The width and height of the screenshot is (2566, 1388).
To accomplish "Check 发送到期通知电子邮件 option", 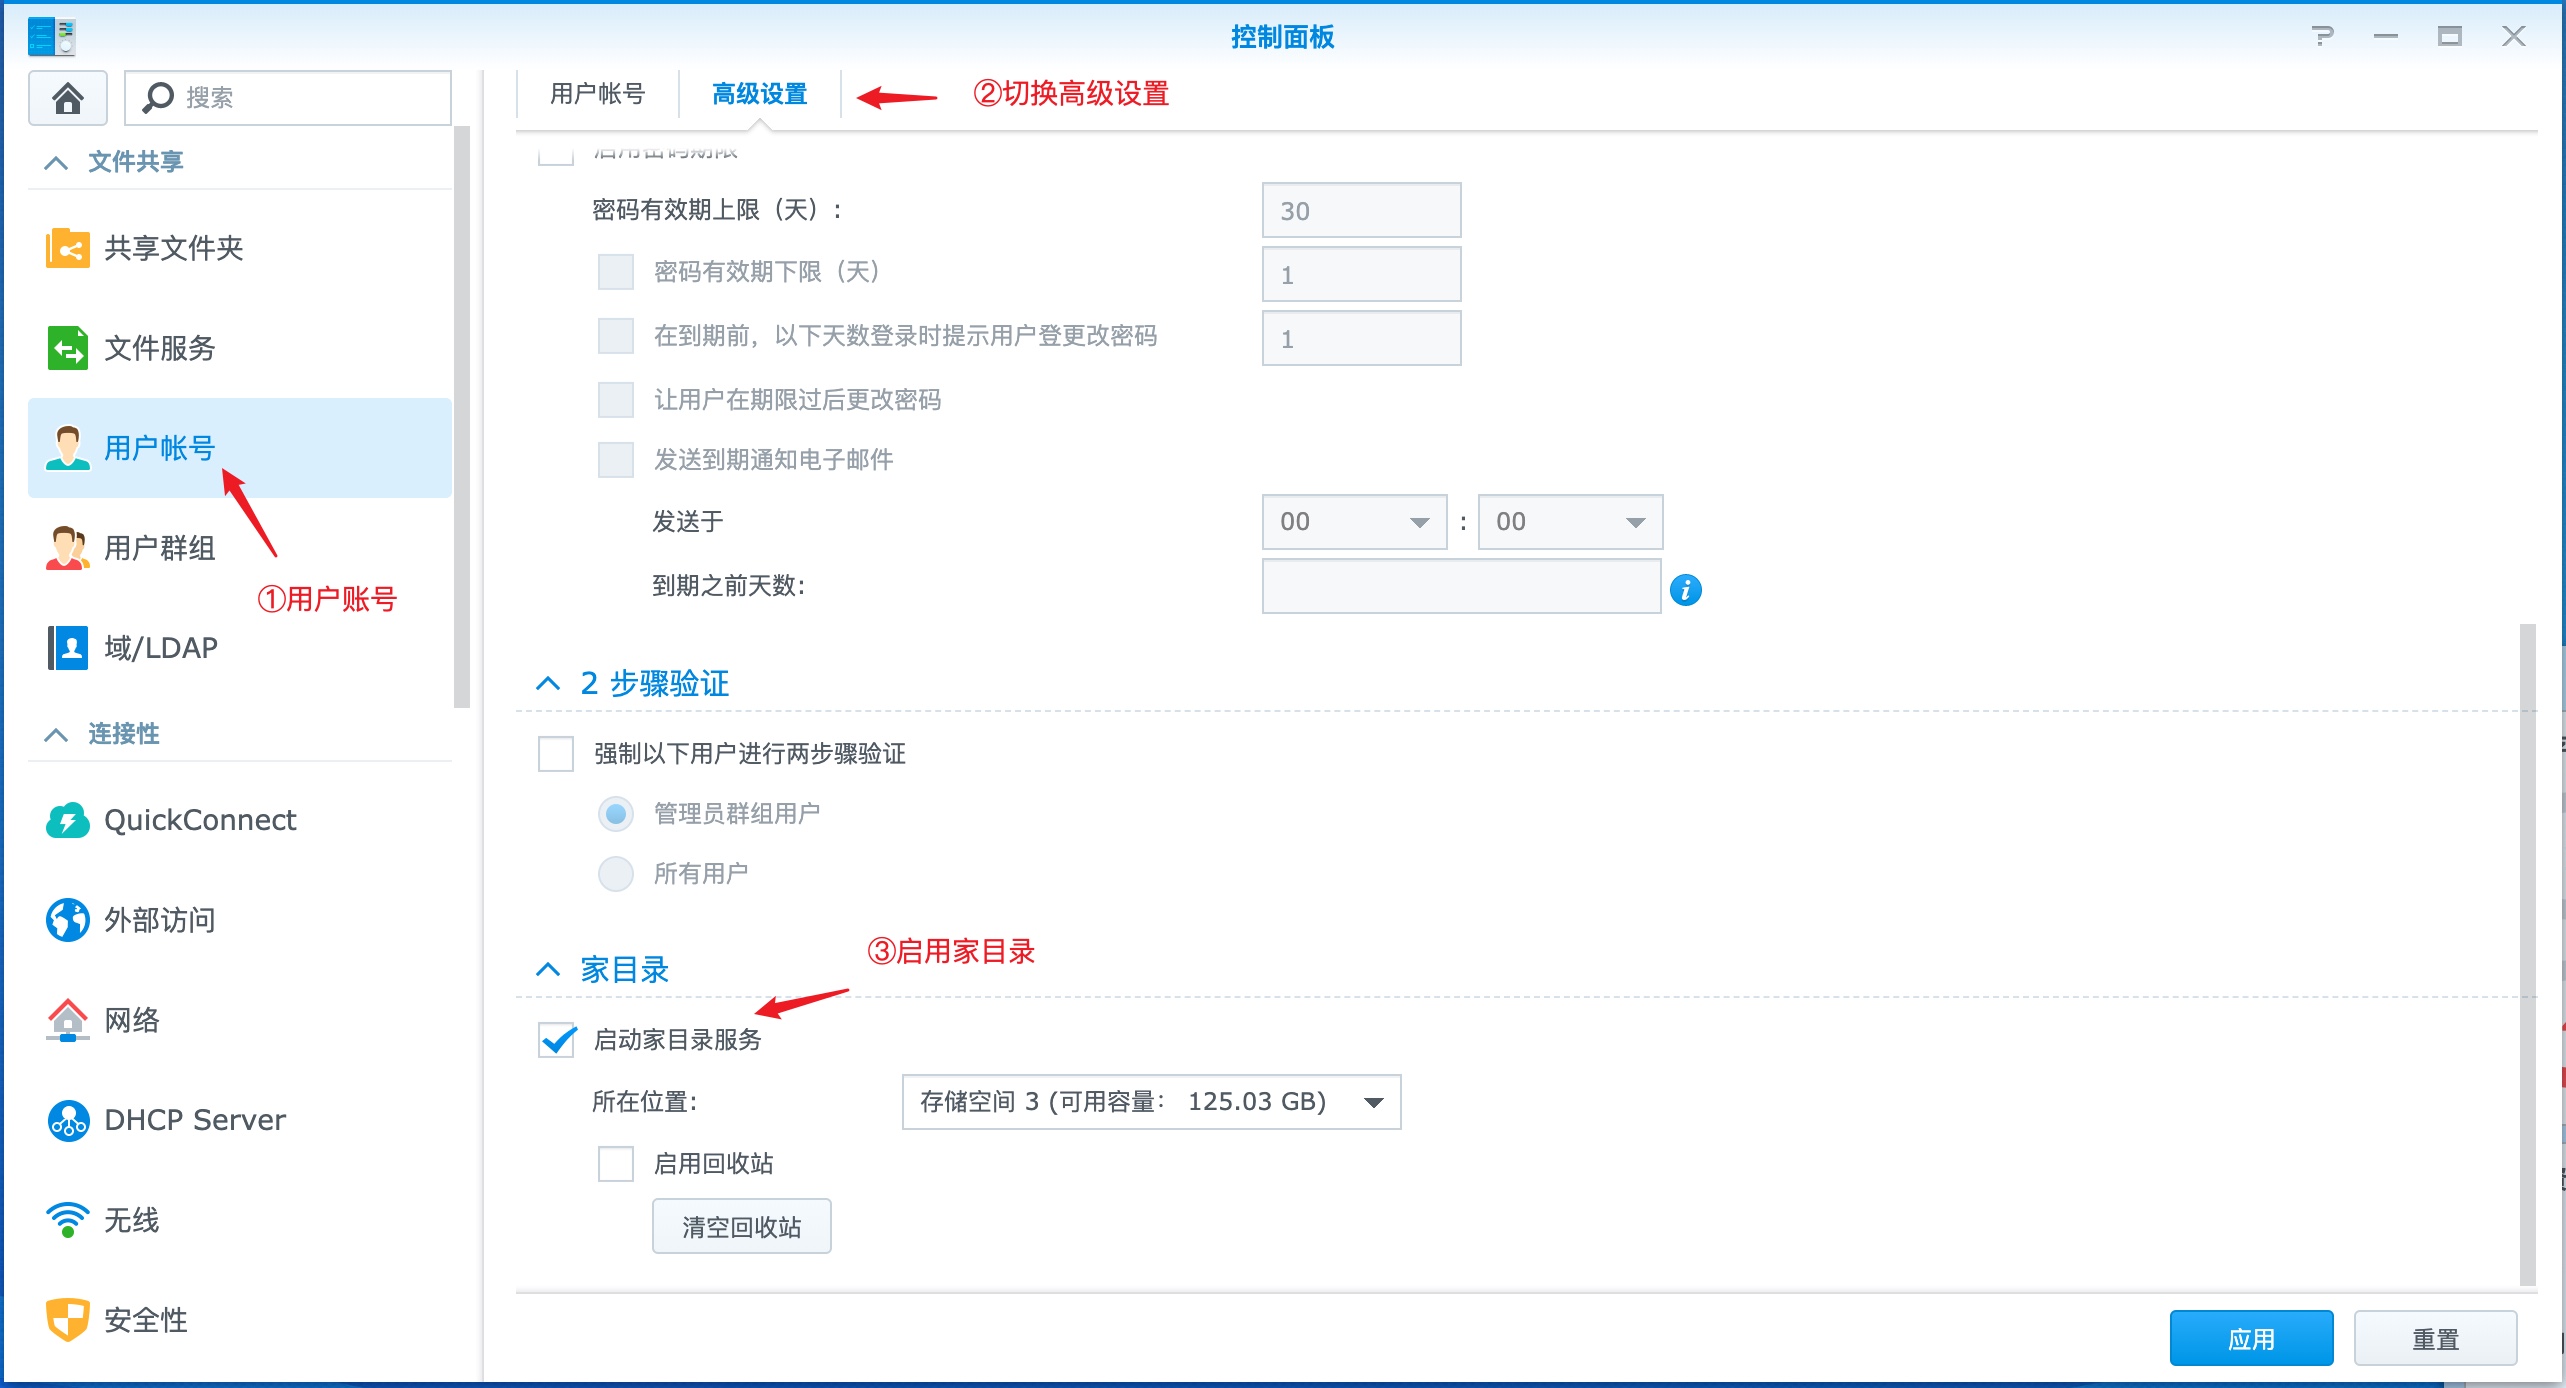I will 615,460.
